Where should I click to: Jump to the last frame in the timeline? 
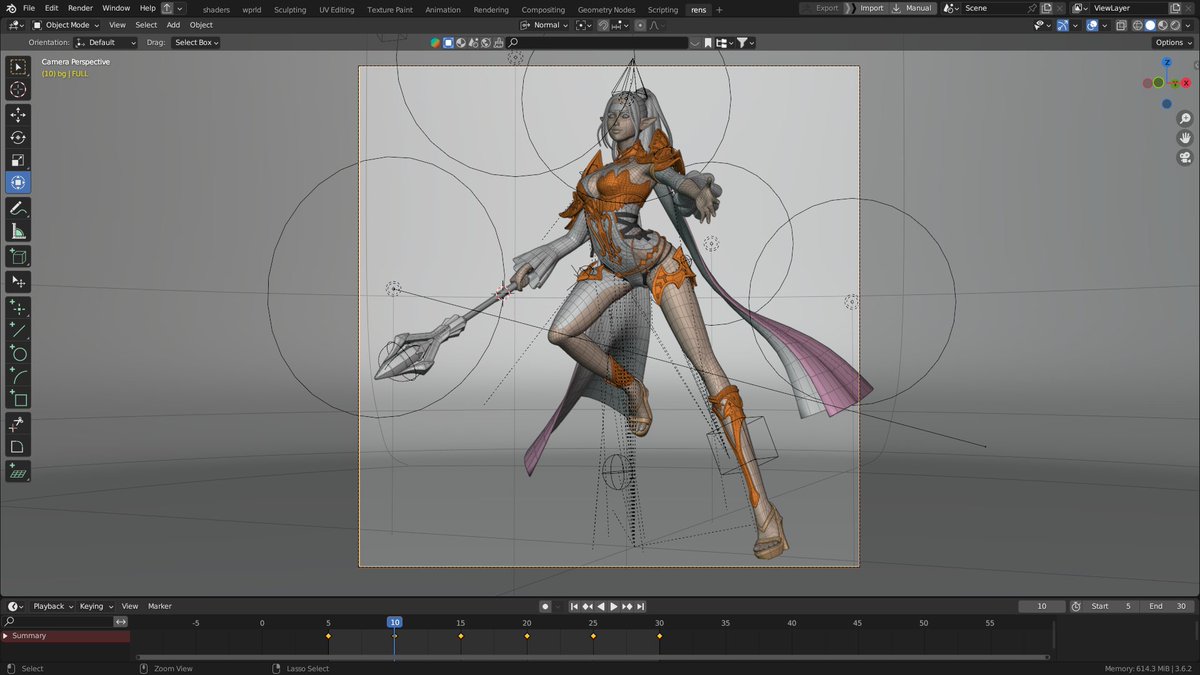(640, 606)
